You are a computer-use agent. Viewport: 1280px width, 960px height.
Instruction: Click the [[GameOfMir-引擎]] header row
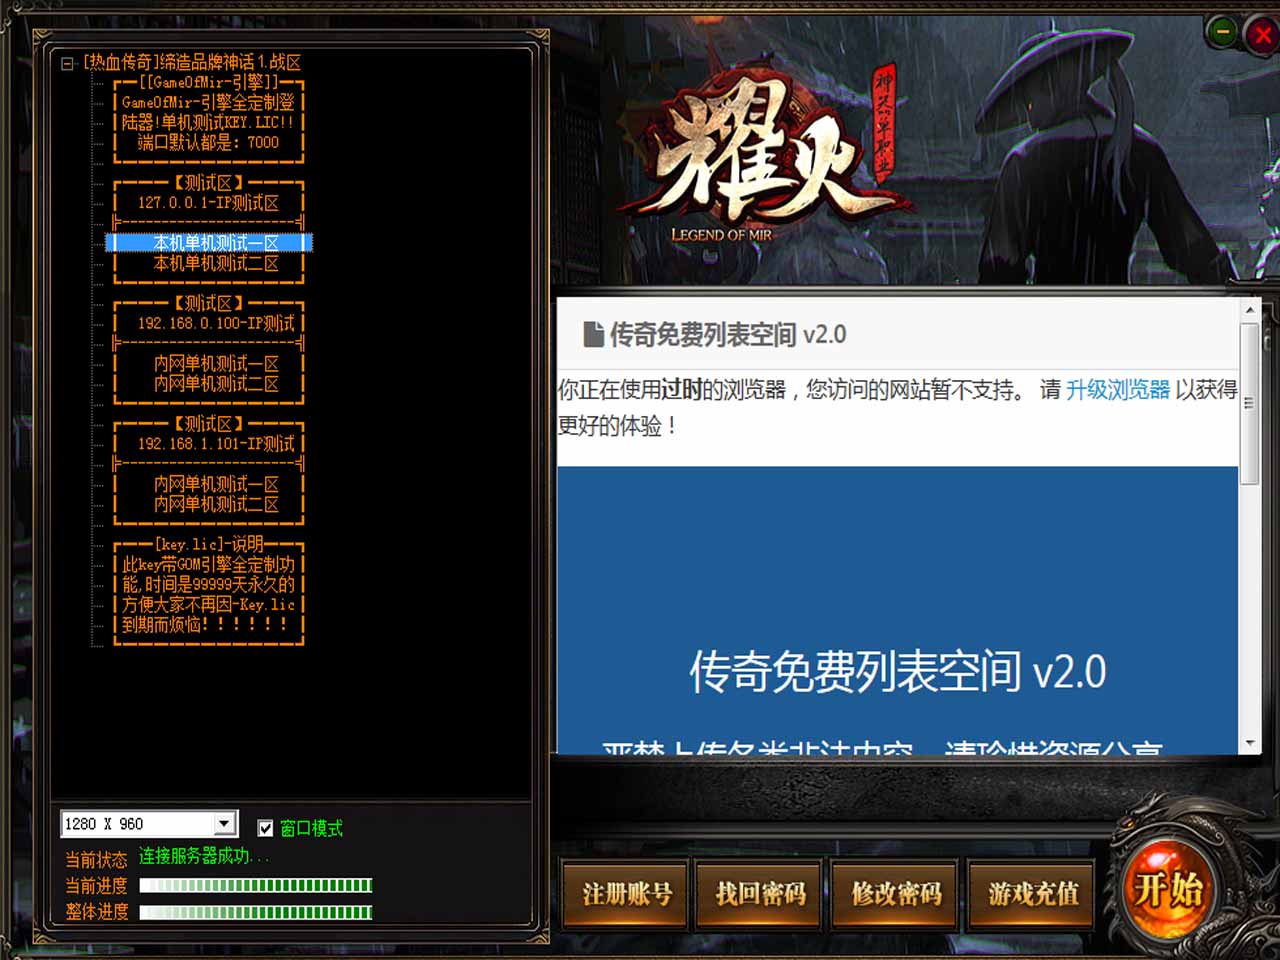pos(209,82)
